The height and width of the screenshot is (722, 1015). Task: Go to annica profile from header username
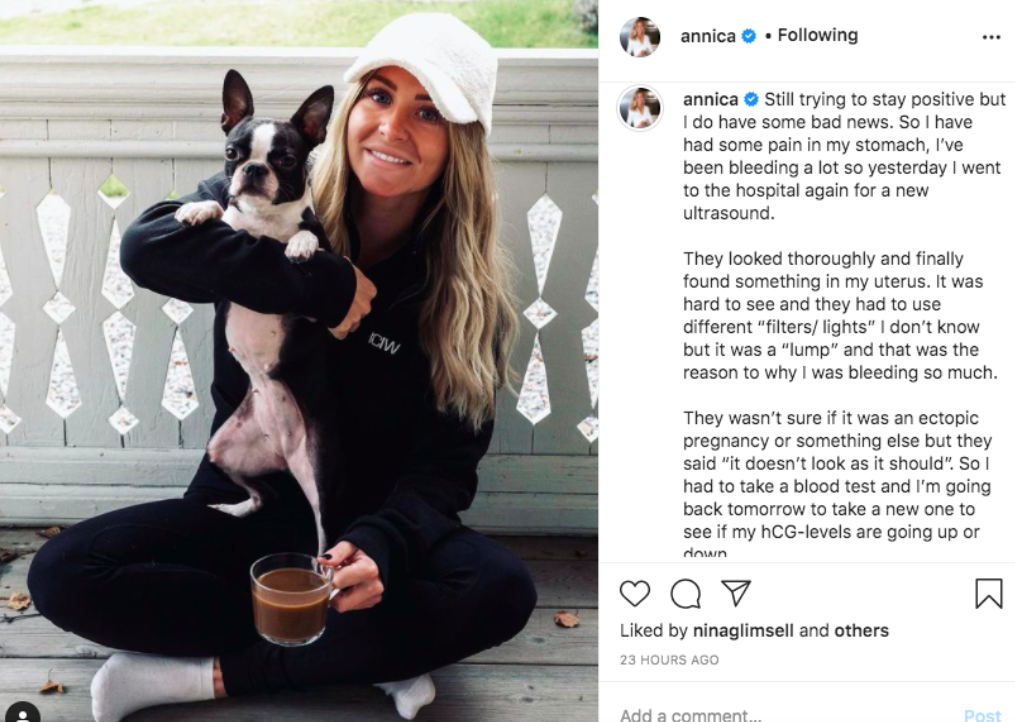click(x=708, y=36)
